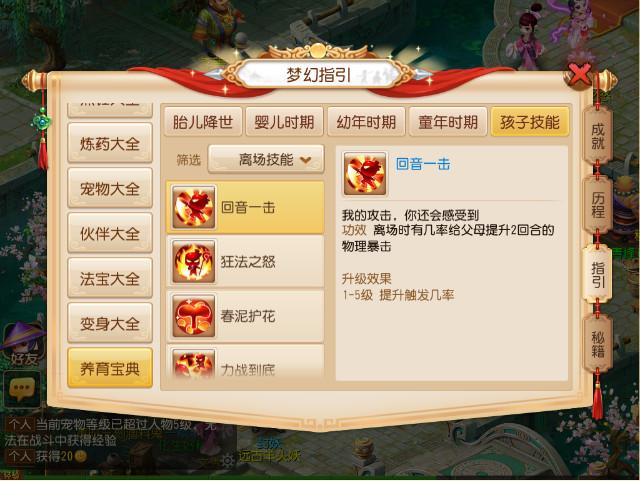Open the 变身大全 category
This screenshot has width=640, height=481.
coord(110,324)
